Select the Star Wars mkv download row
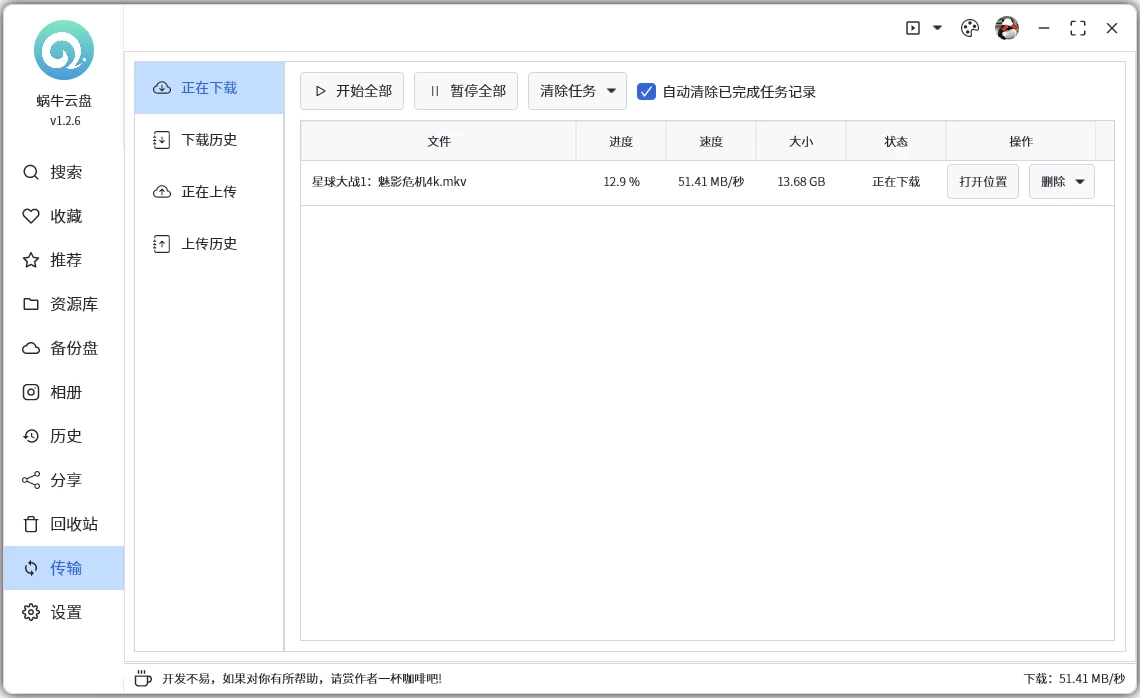 click(x=440, y=182)
